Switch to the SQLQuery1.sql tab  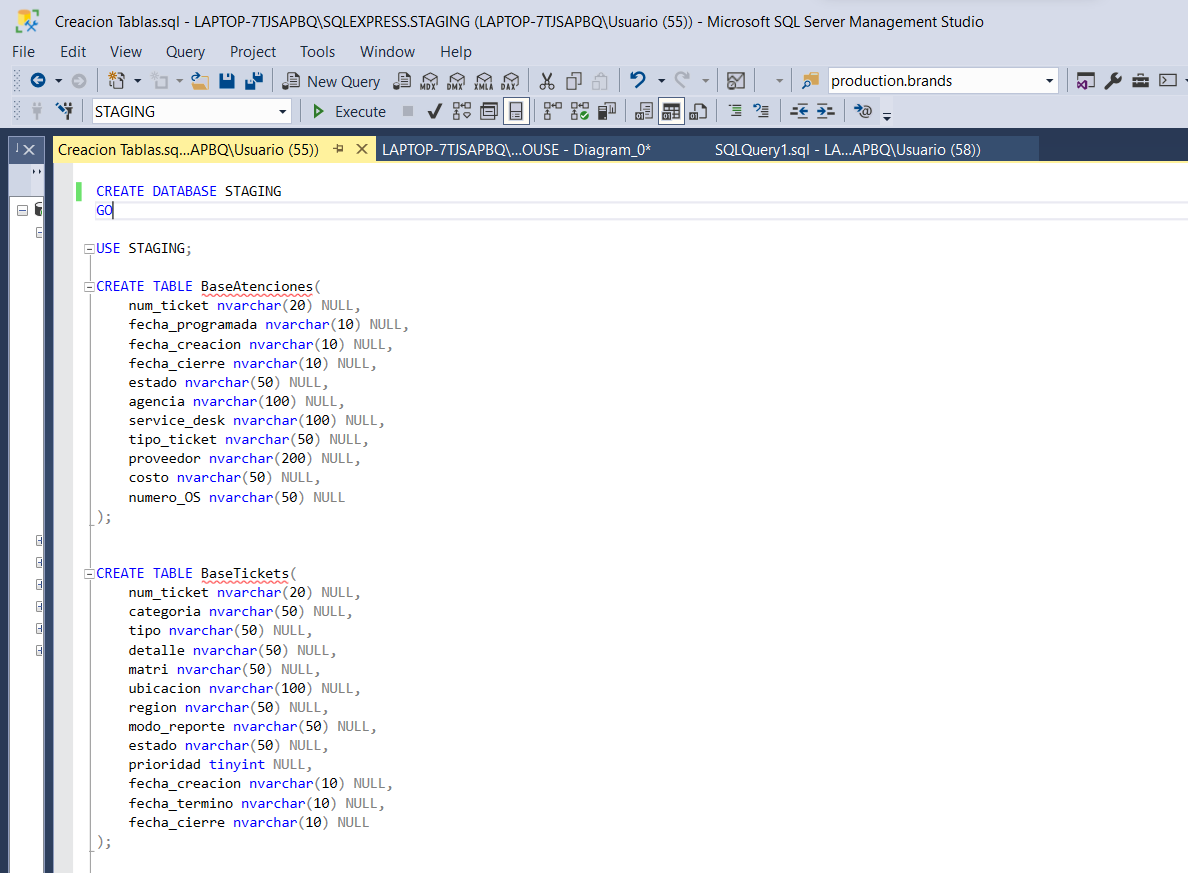coord(847,150)
